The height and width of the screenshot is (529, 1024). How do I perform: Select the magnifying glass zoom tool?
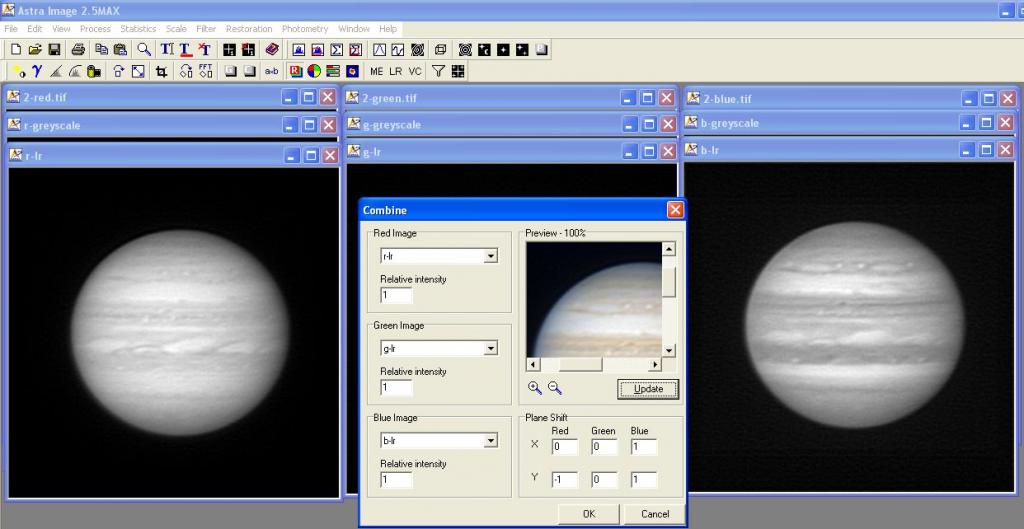(144, 50)
